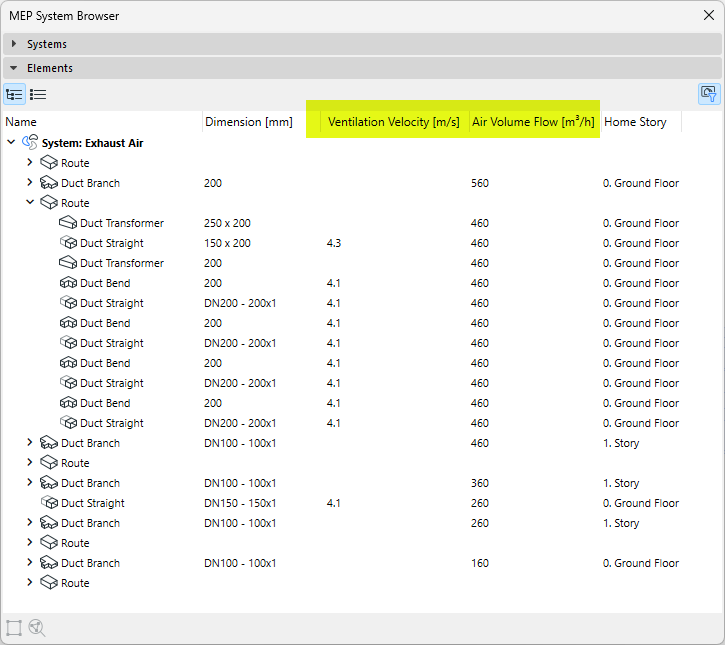The height and width of the screenshot is (645, 725).
Task: Switch to hierarchical tree view icon
Action: click(x=14, y=95)
